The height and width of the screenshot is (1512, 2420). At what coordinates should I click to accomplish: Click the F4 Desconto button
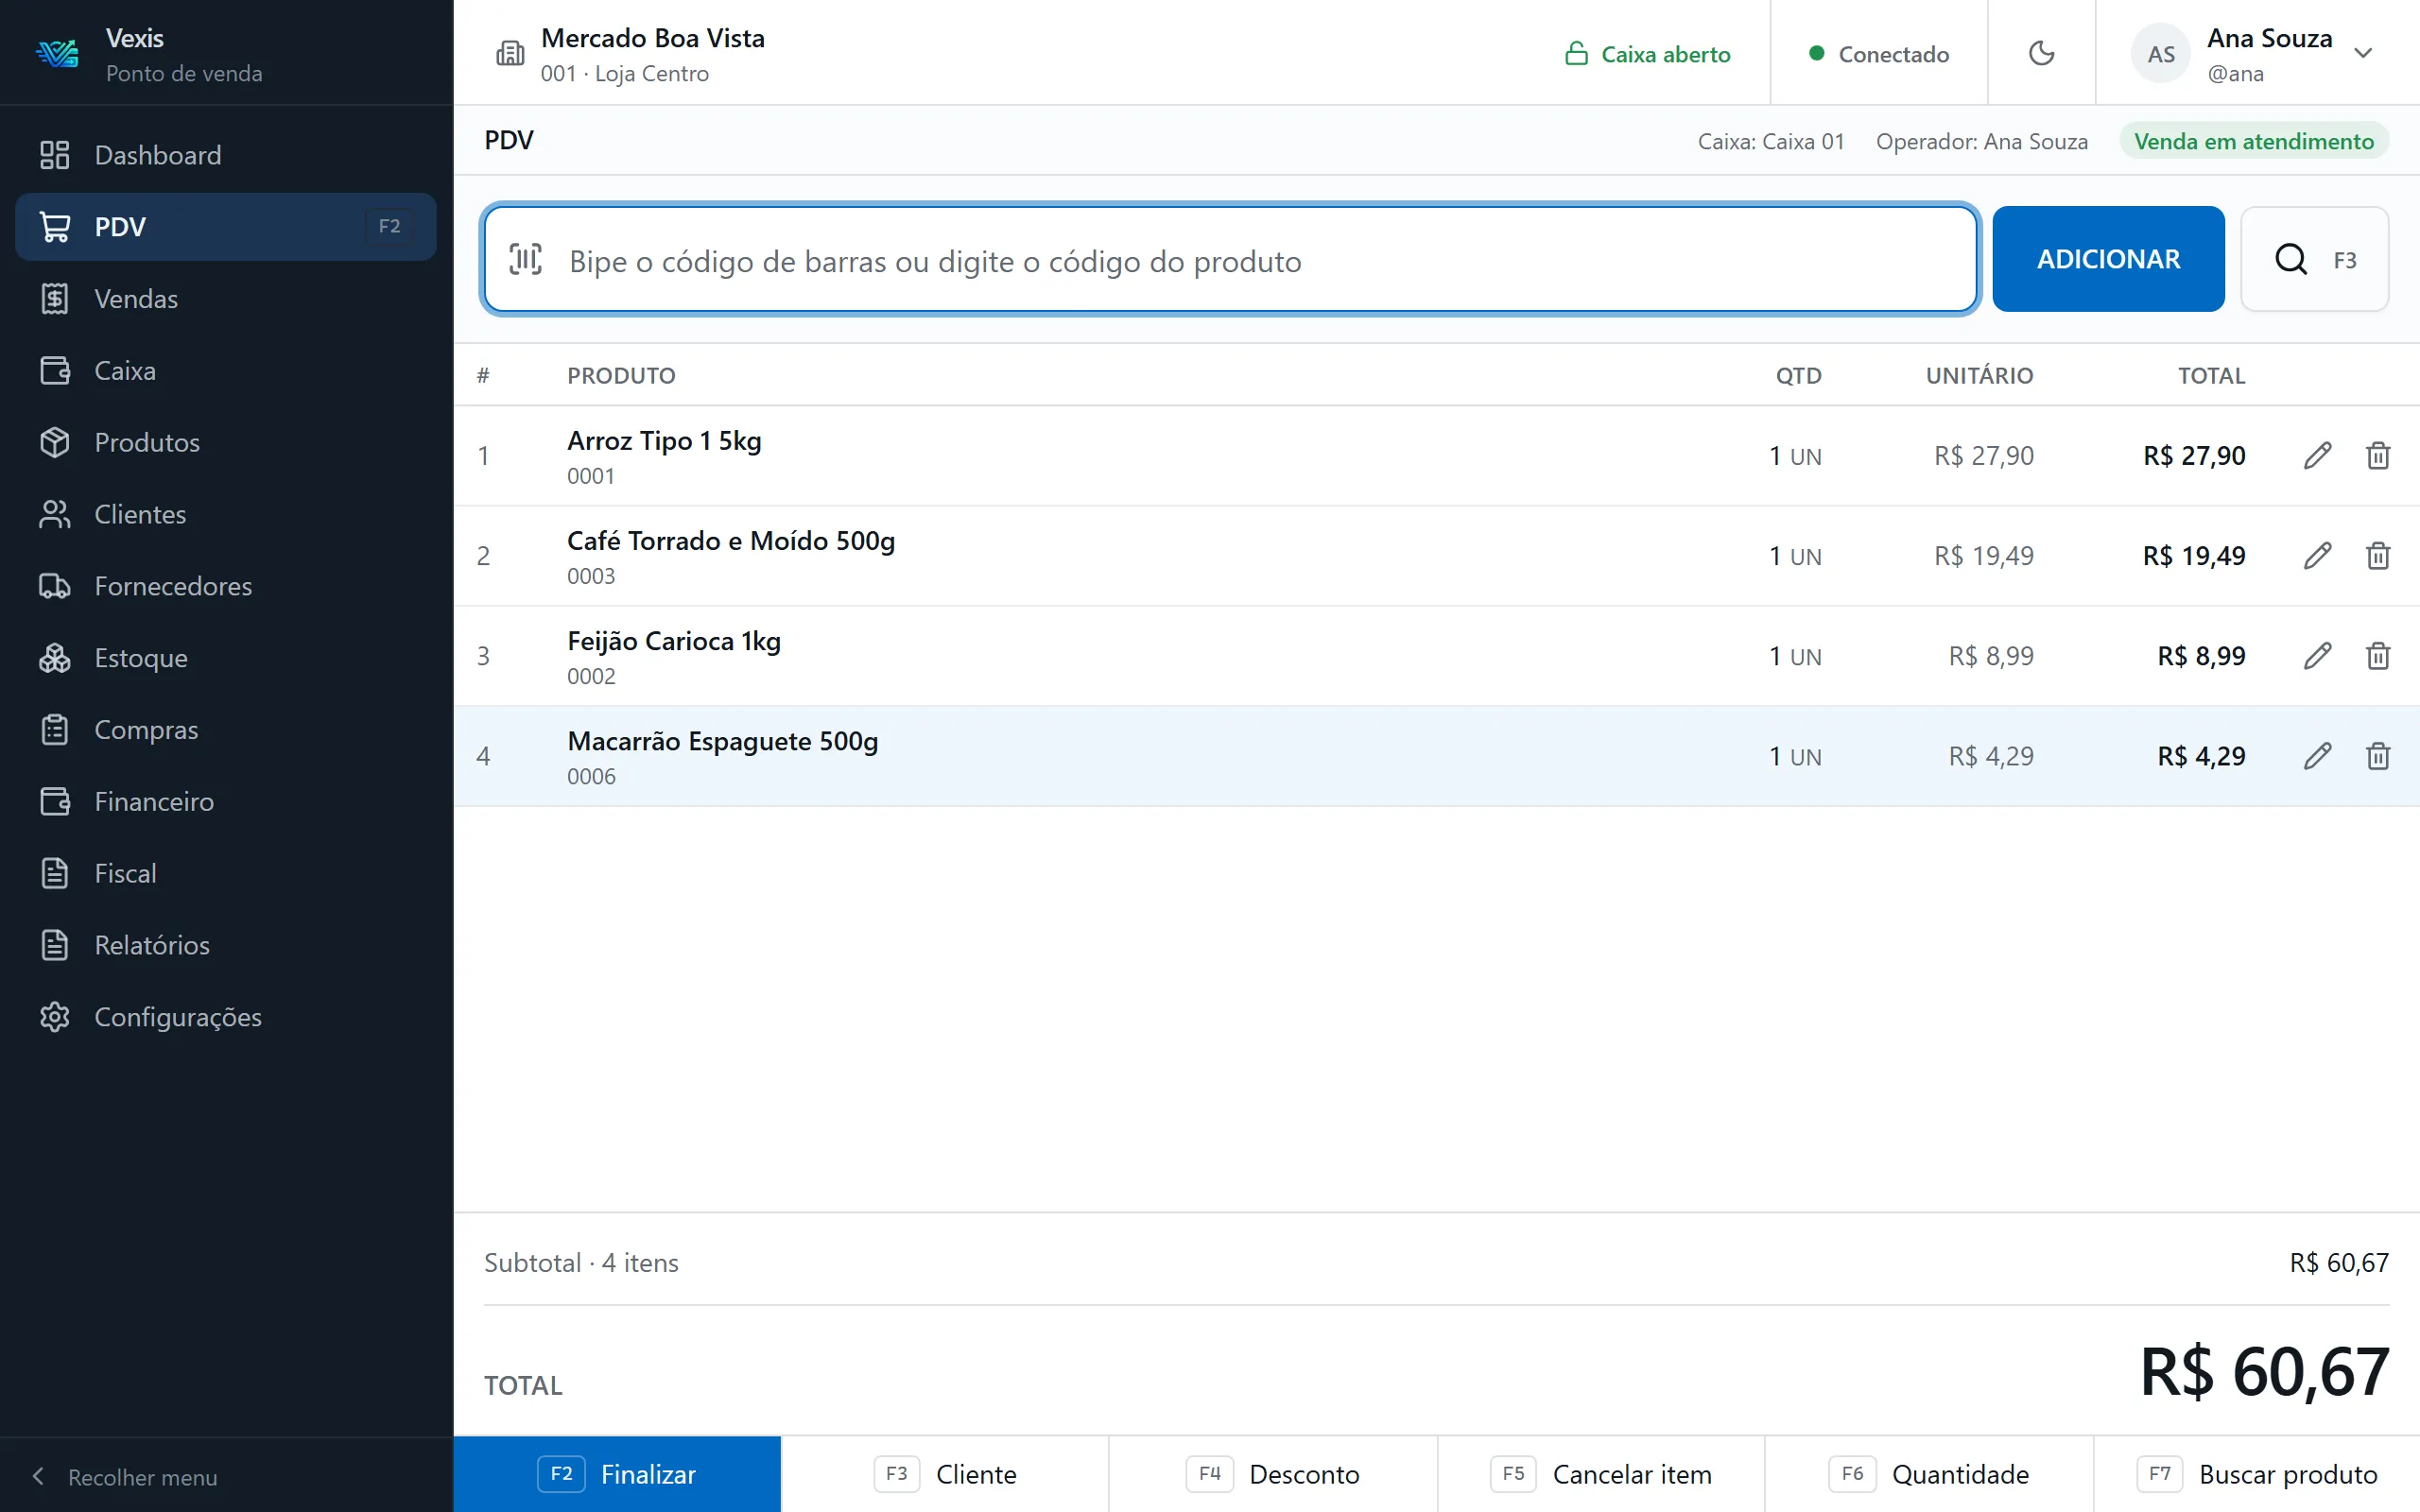coord(1273,1474)
